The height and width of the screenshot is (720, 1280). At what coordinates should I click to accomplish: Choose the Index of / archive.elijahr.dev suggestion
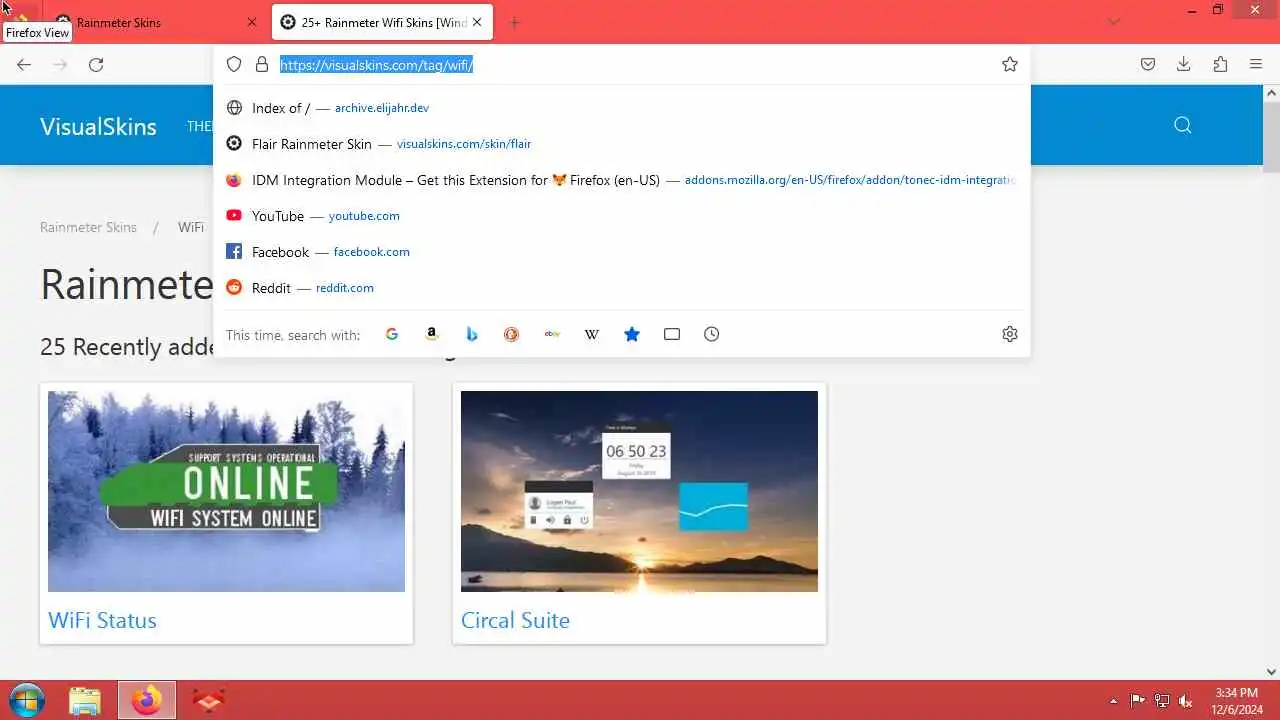click(622, 108)
